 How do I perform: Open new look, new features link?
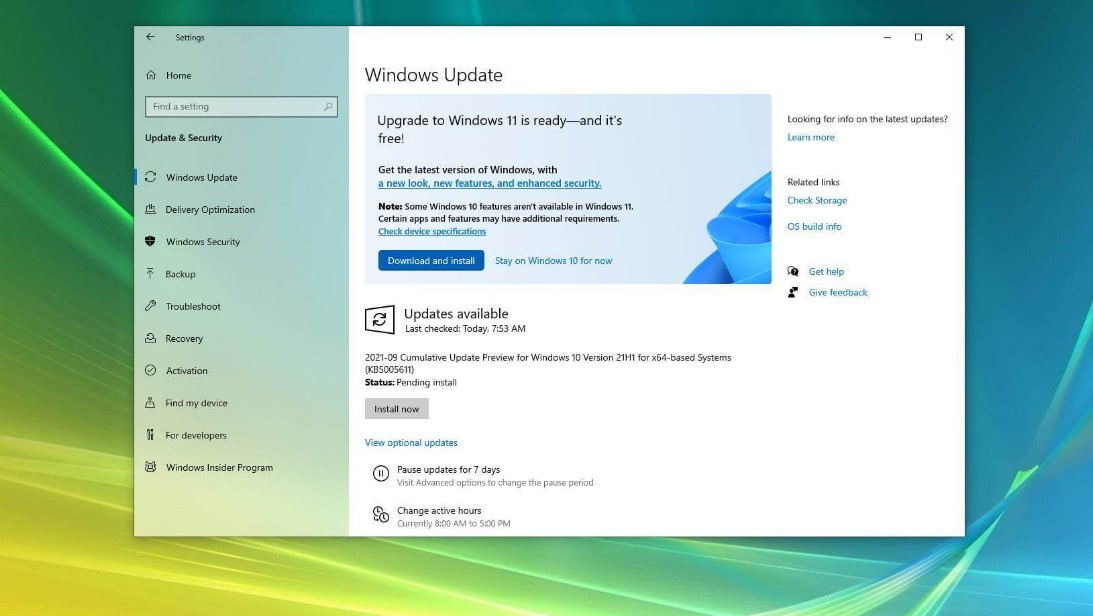point(489,183)
